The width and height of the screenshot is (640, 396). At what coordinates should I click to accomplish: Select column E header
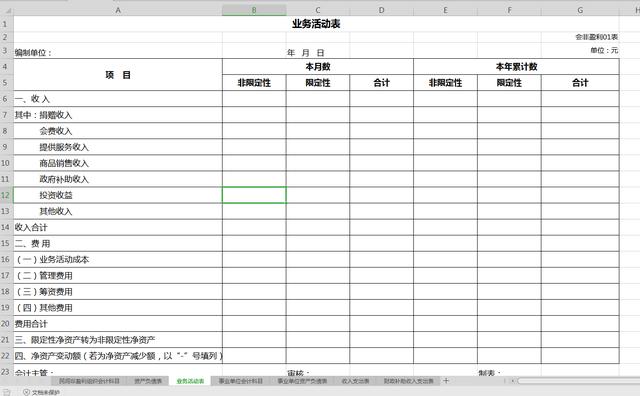pos(445,10)
